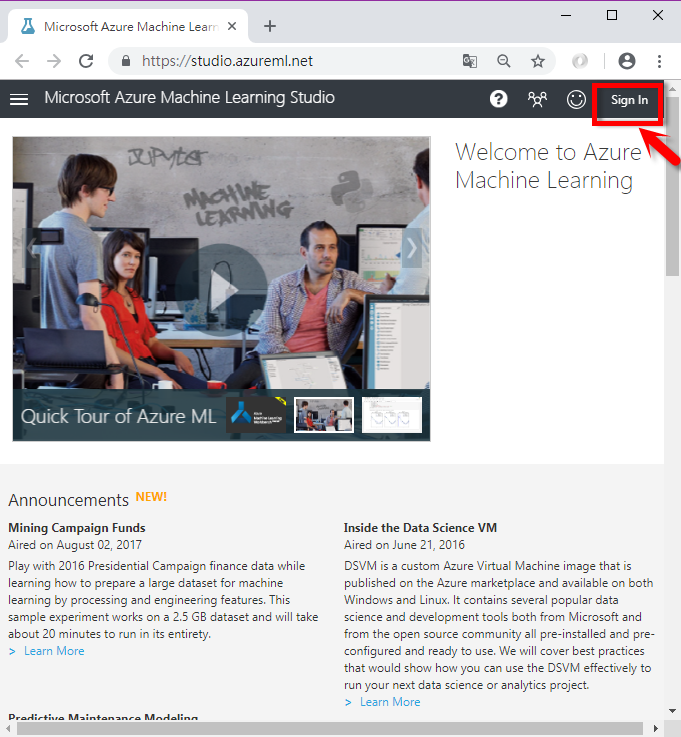The width and height of the screenshot is (681, 737).
Task: Select the team photo carousel thumbnail
Action: point(324,415)
